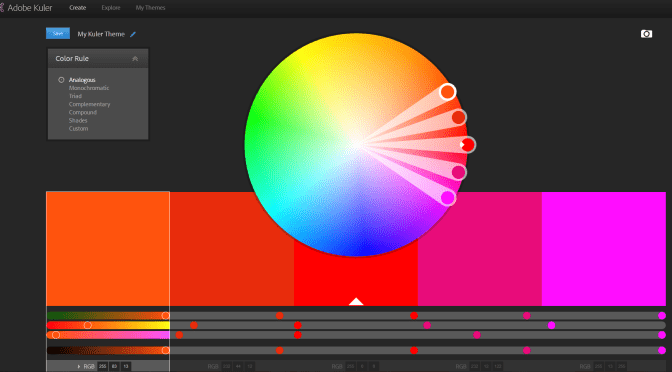Select the red base handle on the color wheel
Image resolution: width=672 pixels, height=372 pixels.
pyautogui.click(x=468, y=145)
